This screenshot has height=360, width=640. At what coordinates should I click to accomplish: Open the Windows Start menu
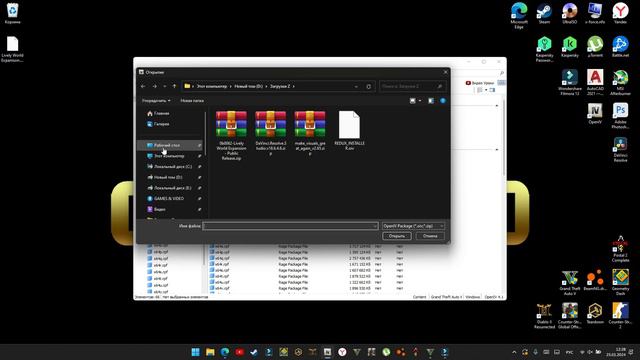pos(196,352)
